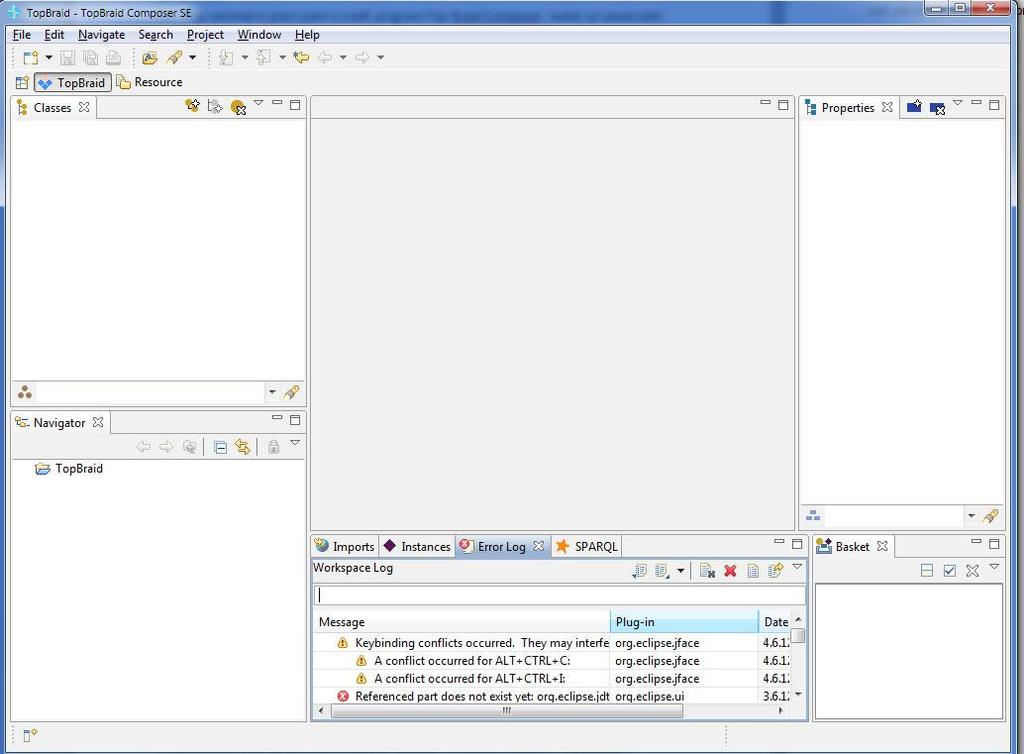This screenshot has height=754, width=1024.
Task: Click the padlock icon in Navigator toolbar
Action: point(274,447)
